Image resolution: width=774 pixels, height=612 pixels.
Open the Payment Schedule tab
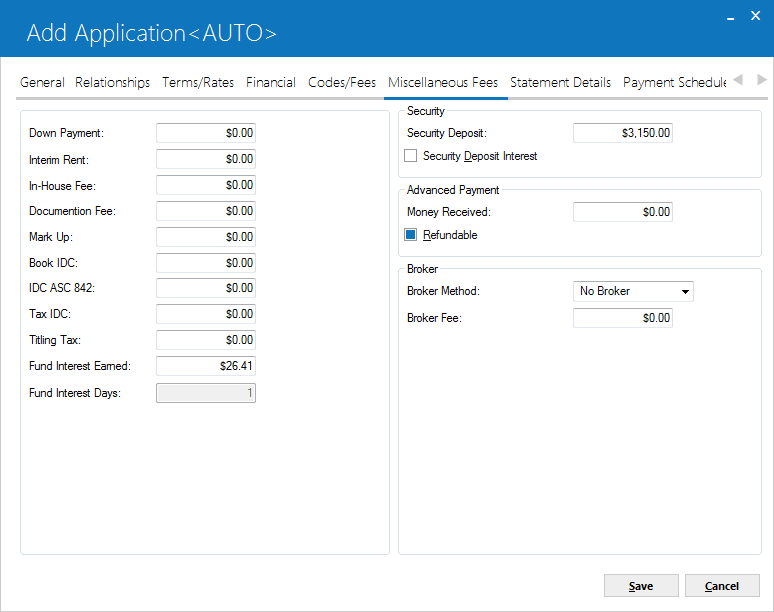coord(674,82)
